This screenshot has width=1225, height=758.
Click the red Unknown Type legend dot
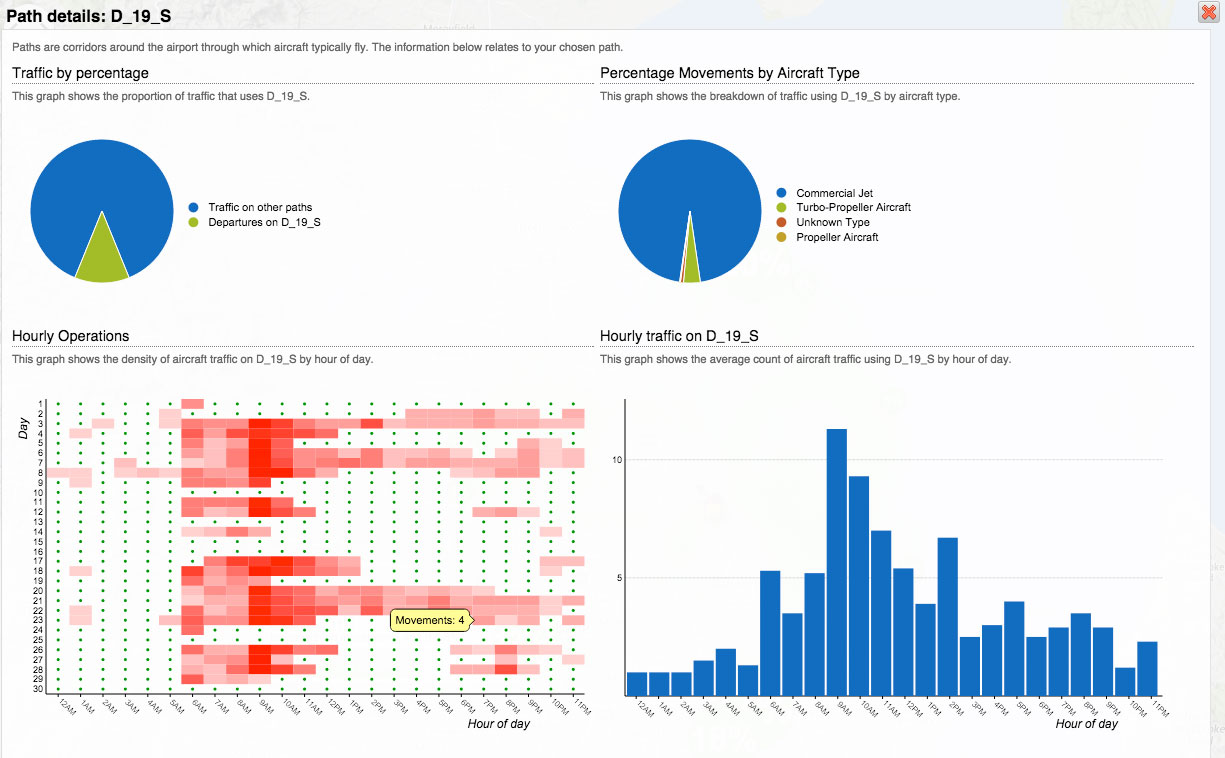[x=781, y=223]
